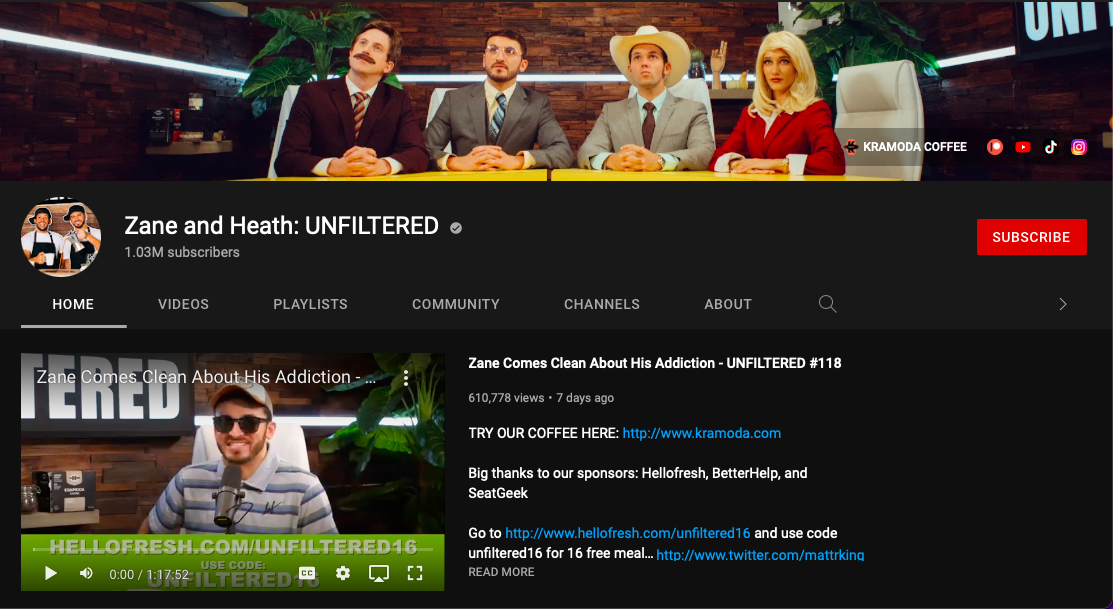Click the channel name 'Zane and Heath: UNFILTERED'
Screen dimensions: 1113x609
pyautogui.click(x=282, y=226)
